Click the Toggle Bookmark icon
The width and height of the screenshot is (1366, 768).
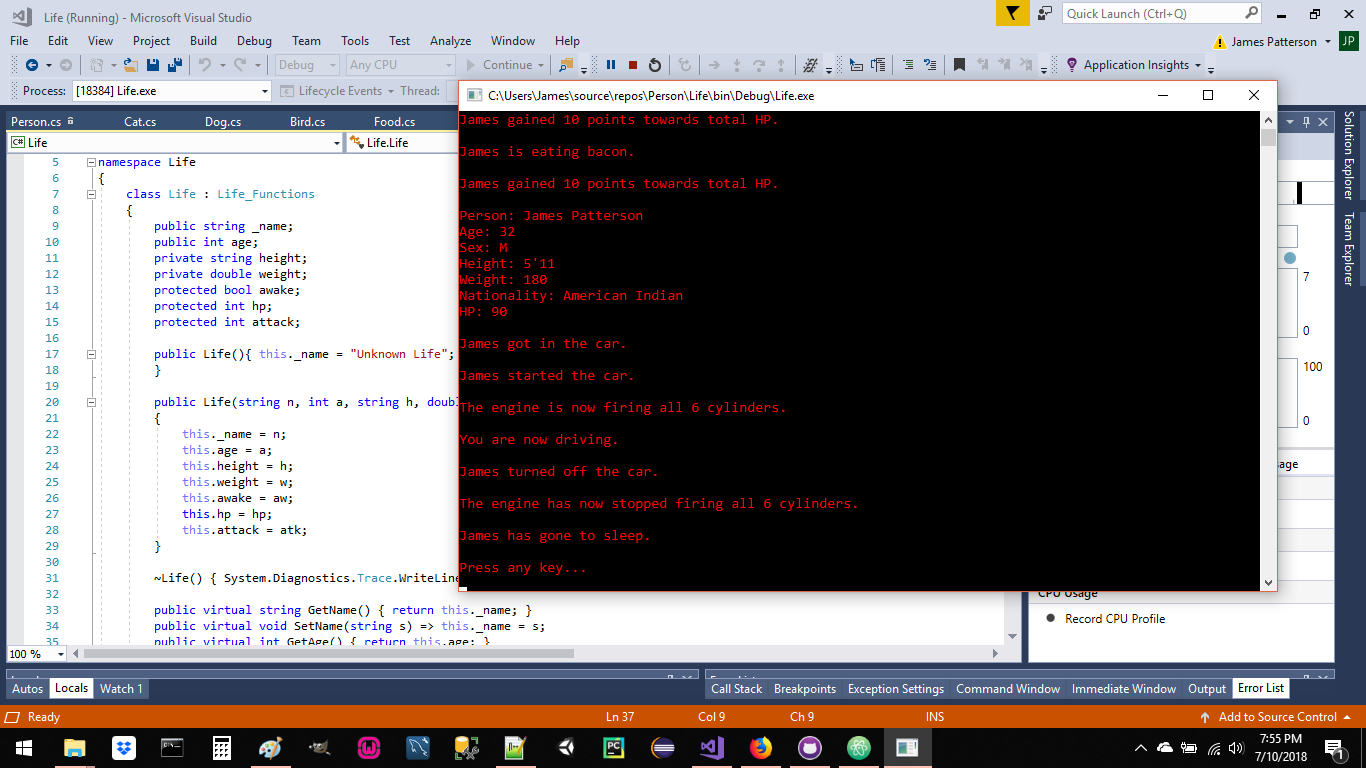pyautogui.click(x=959, y=65)
